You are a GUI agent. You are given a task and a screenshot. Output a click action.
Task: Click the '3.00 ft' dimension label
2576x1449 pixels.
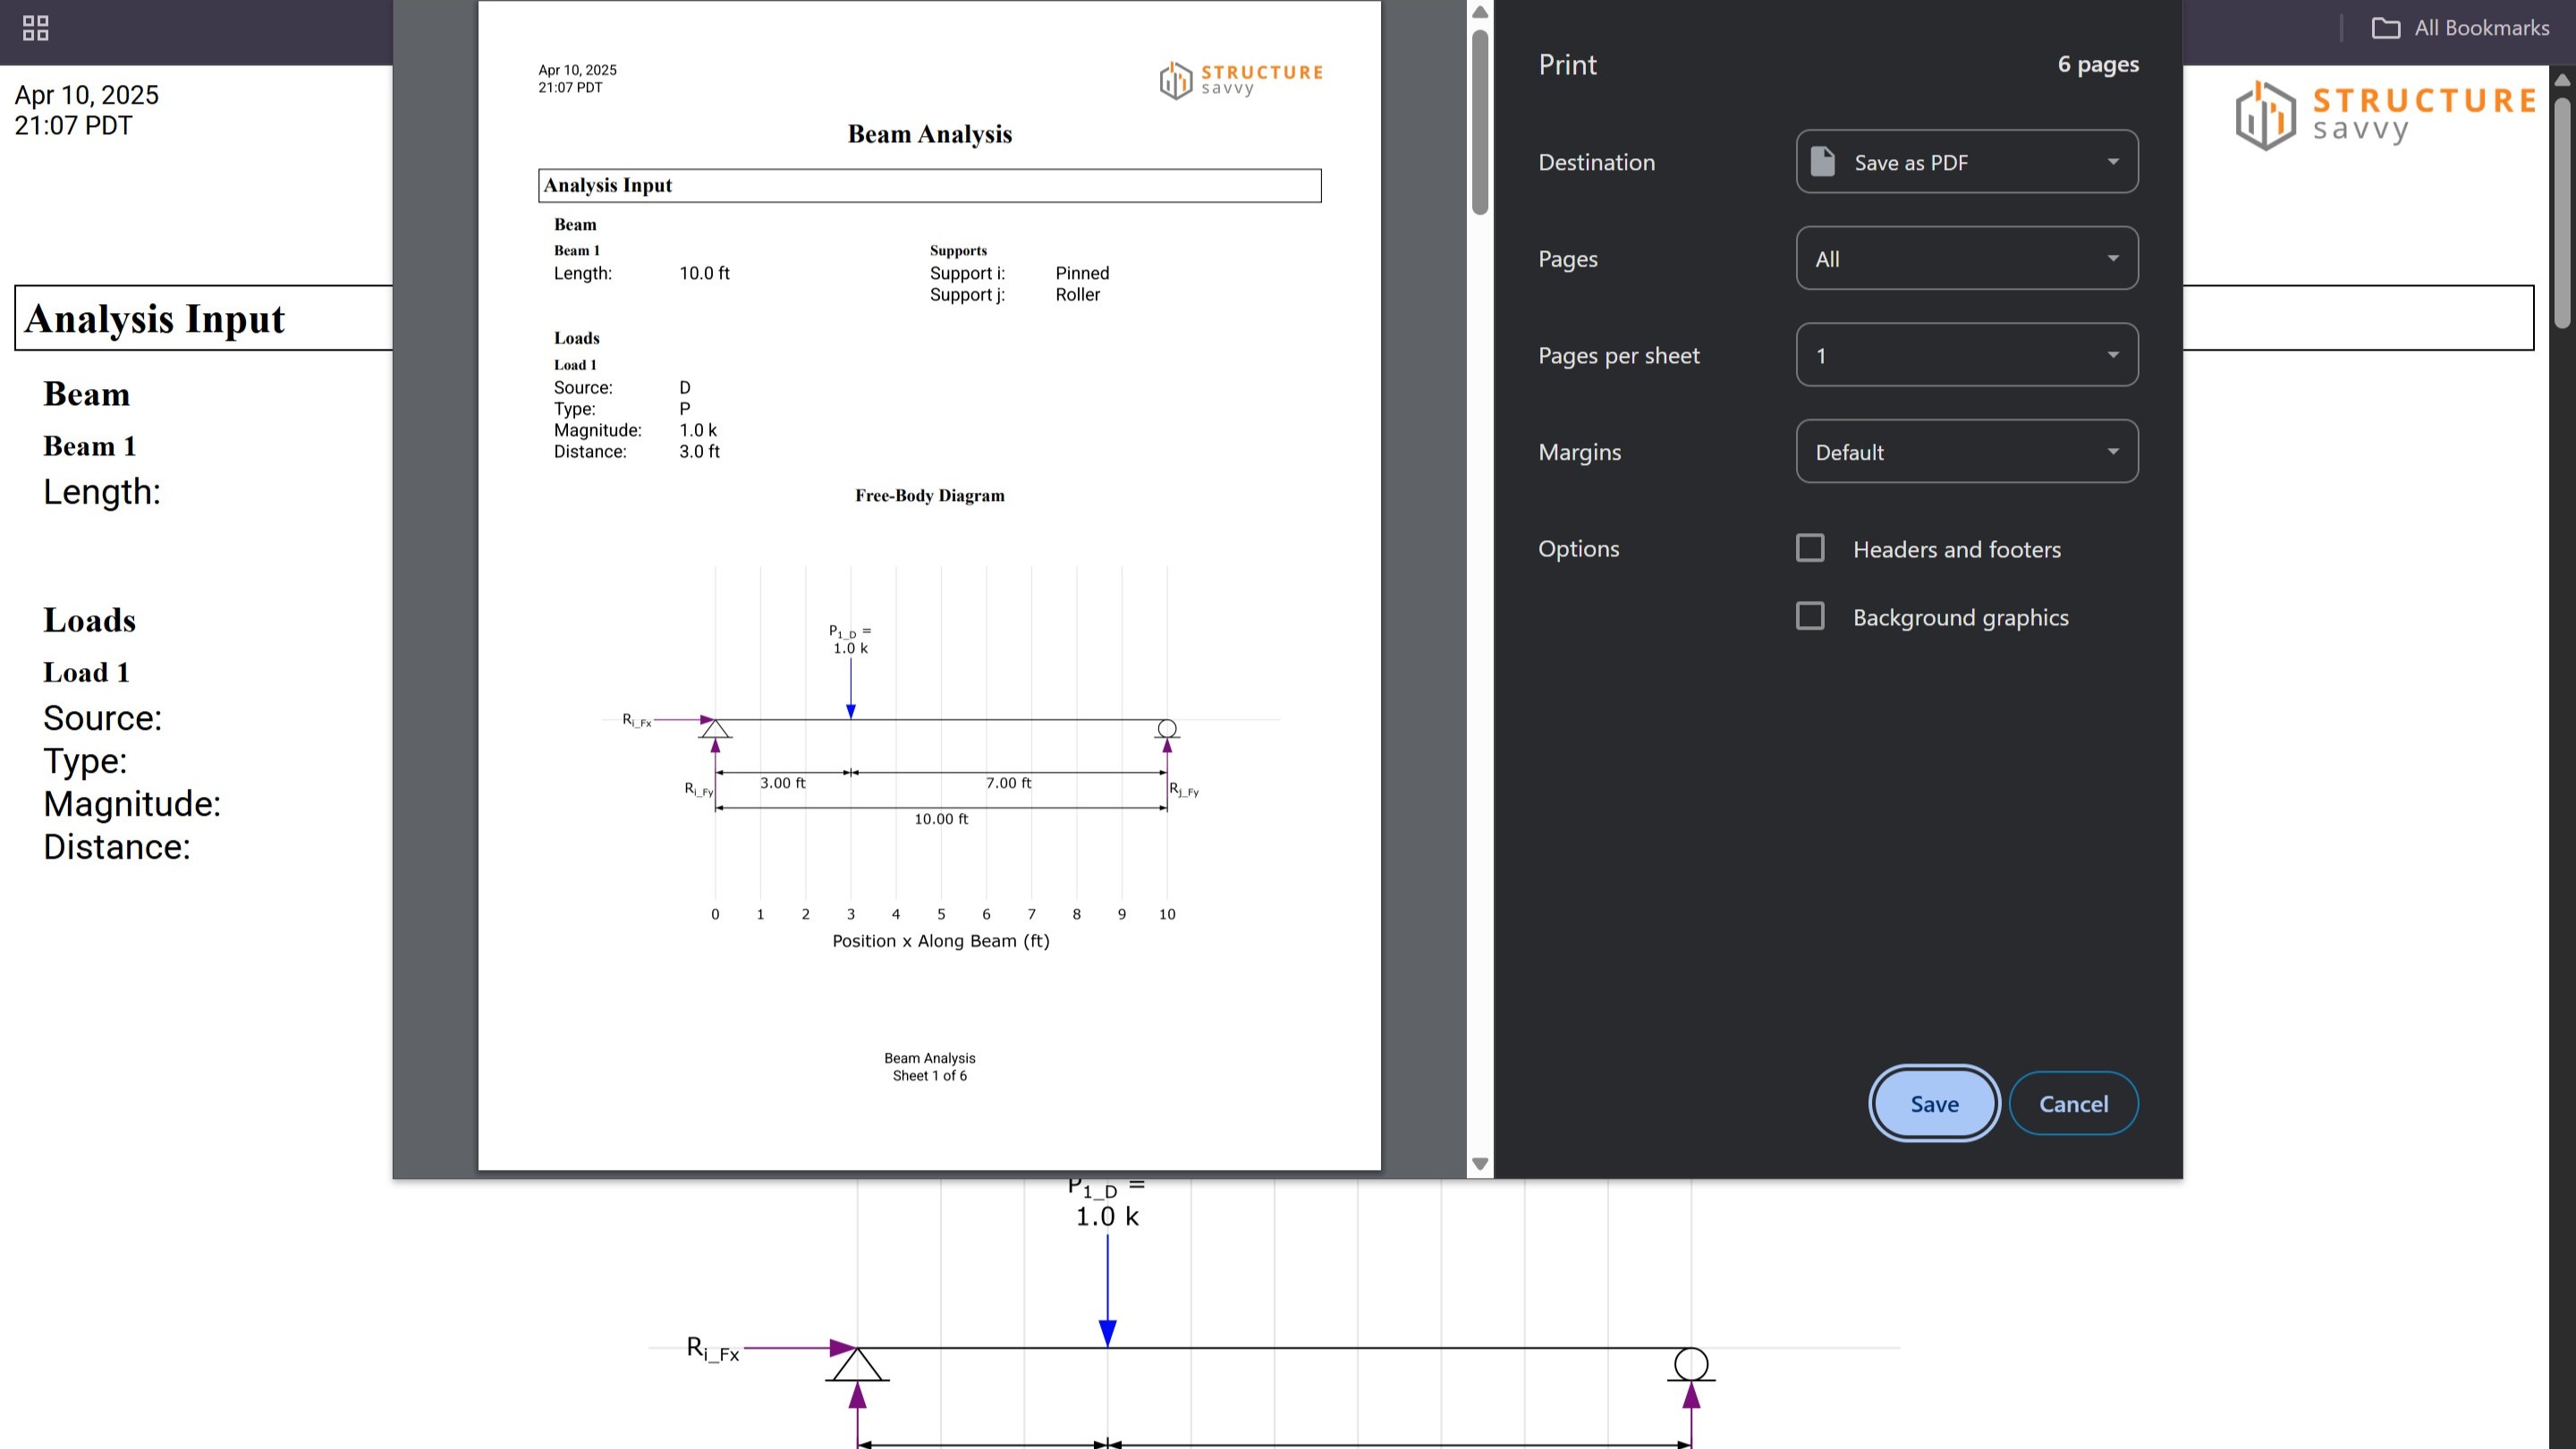pos(782,783)
